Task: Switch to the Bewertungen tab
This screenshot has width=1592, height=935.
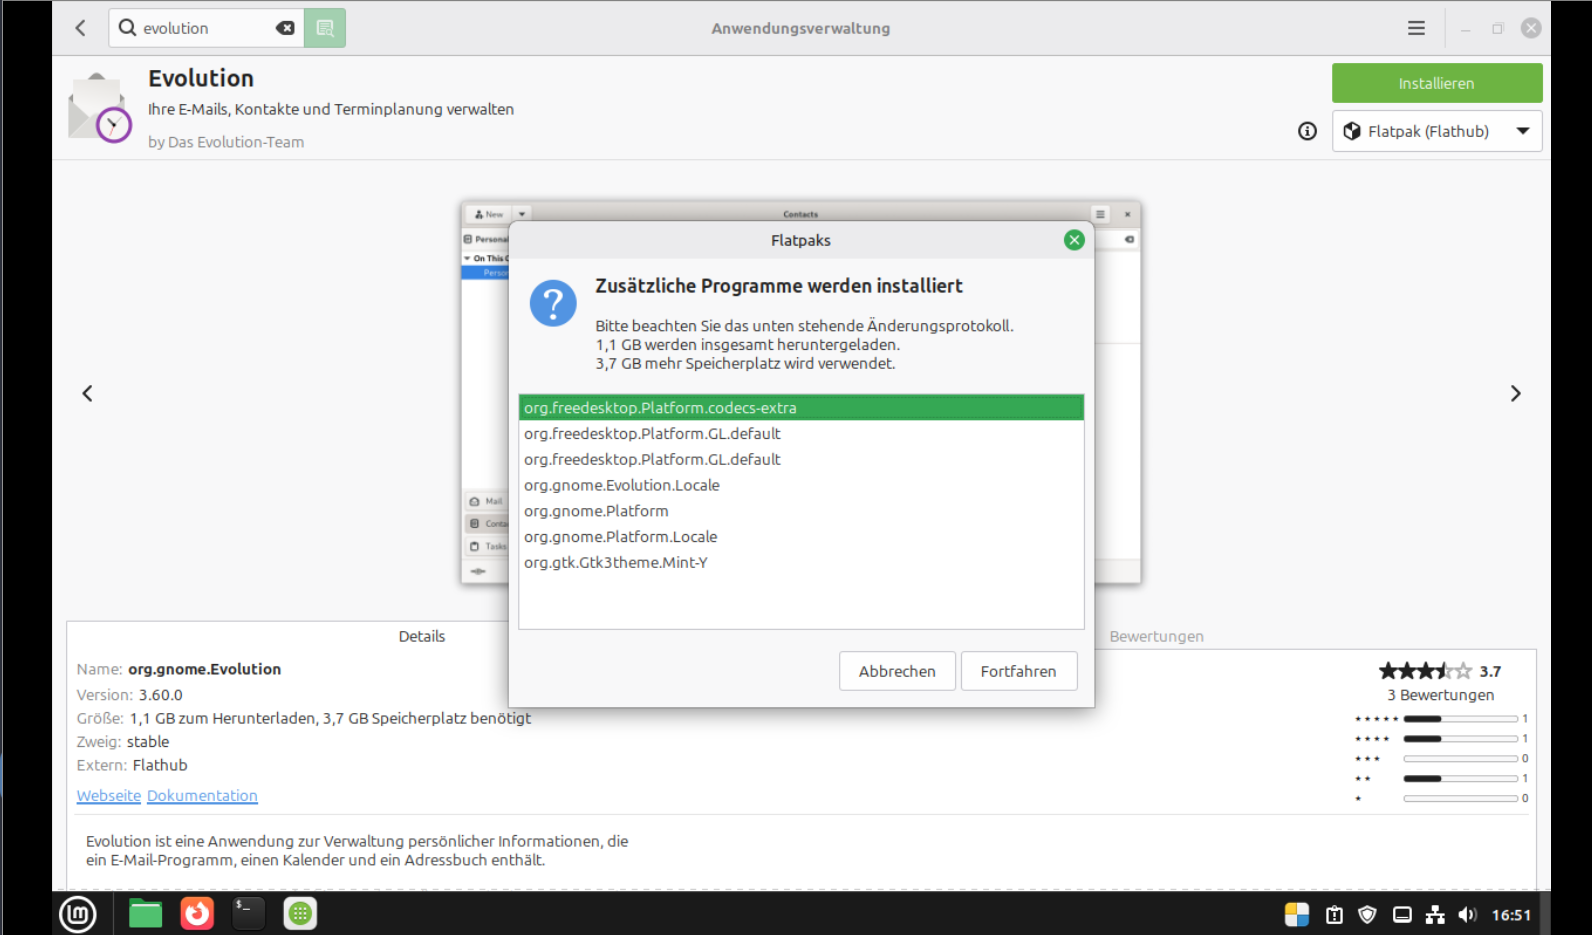Action: [1156, 636]
